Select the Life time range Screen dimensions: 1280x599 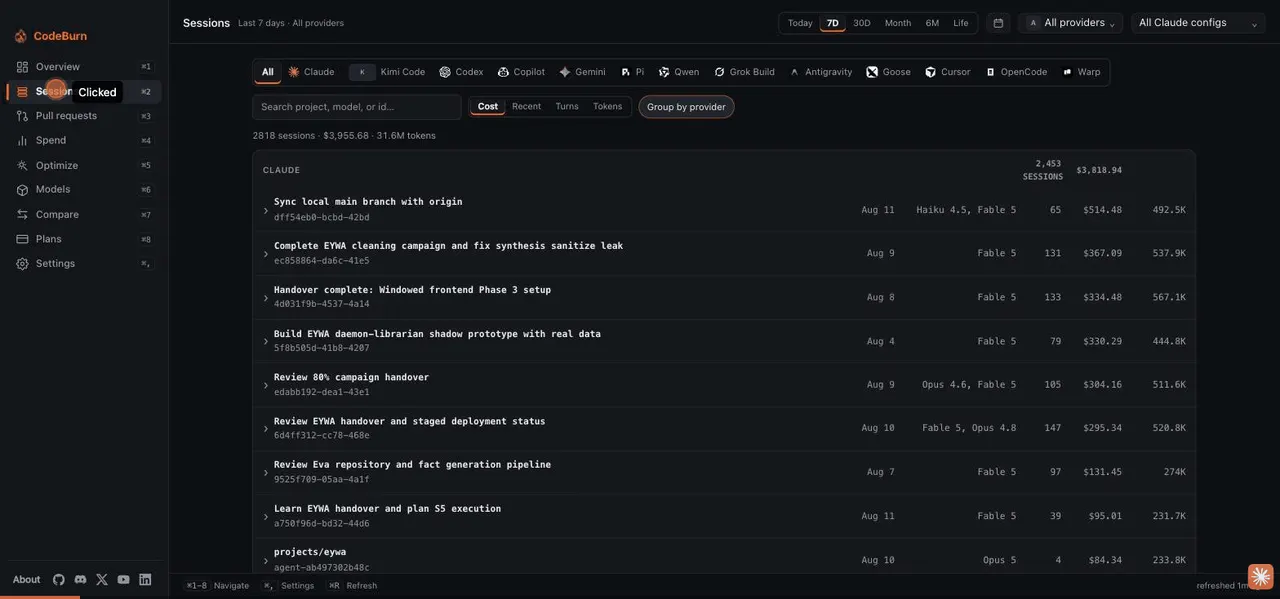[x=961, y=23]
